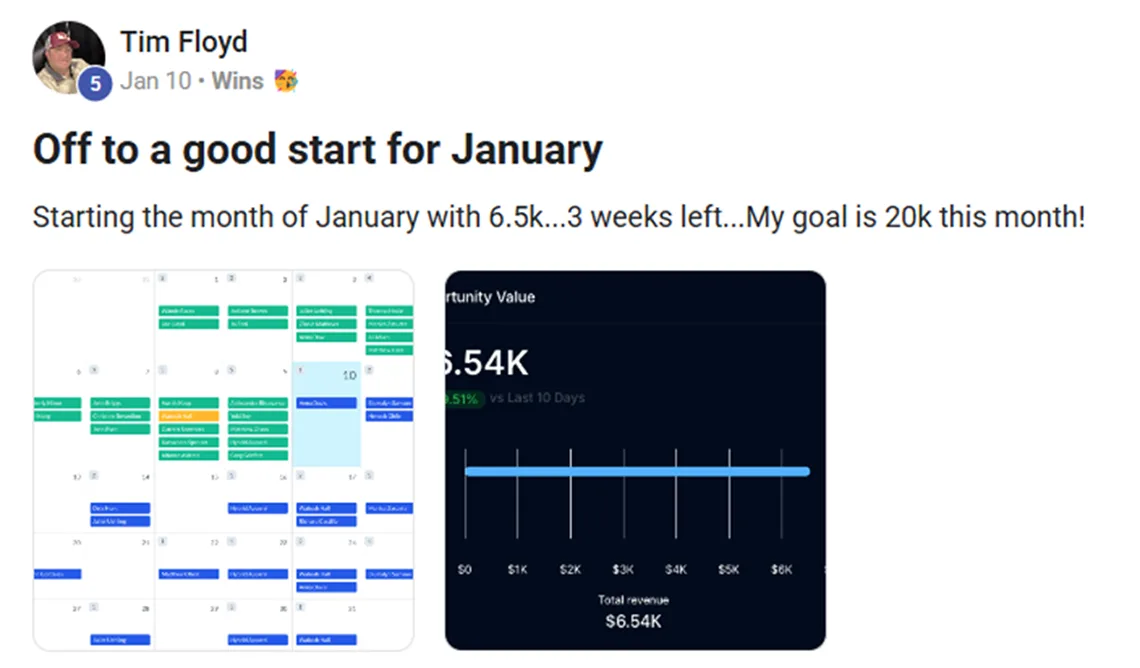Click the Opportunity Value heading

(490, 297)
